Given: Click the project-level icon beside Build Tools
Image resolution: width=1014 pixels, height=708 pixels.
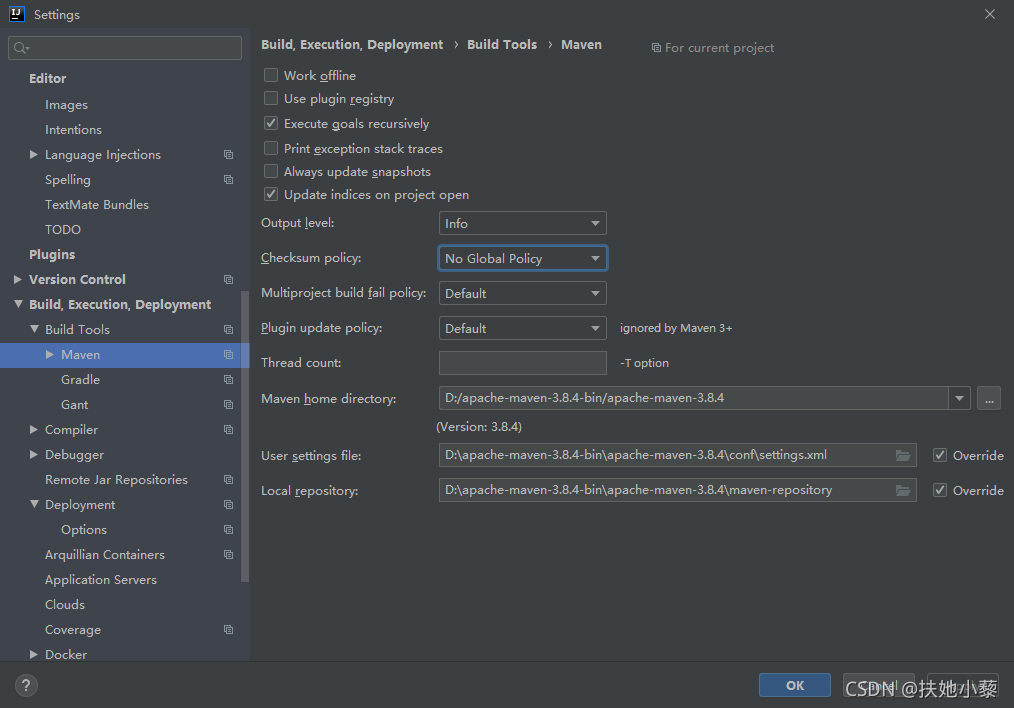Looking at the screenshot, I should [x=228, y=330].
